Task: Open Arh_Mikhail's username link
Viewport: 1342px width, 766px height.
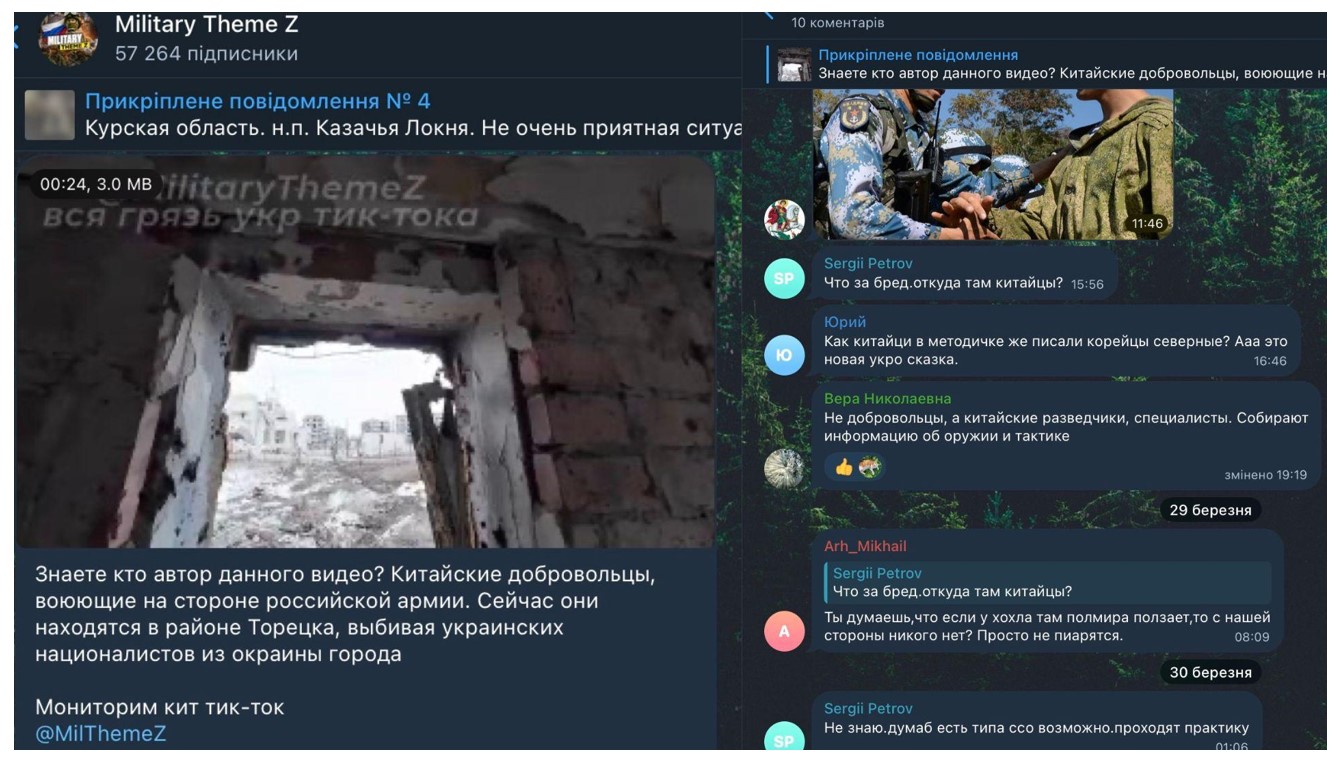Action: point(865,546)
